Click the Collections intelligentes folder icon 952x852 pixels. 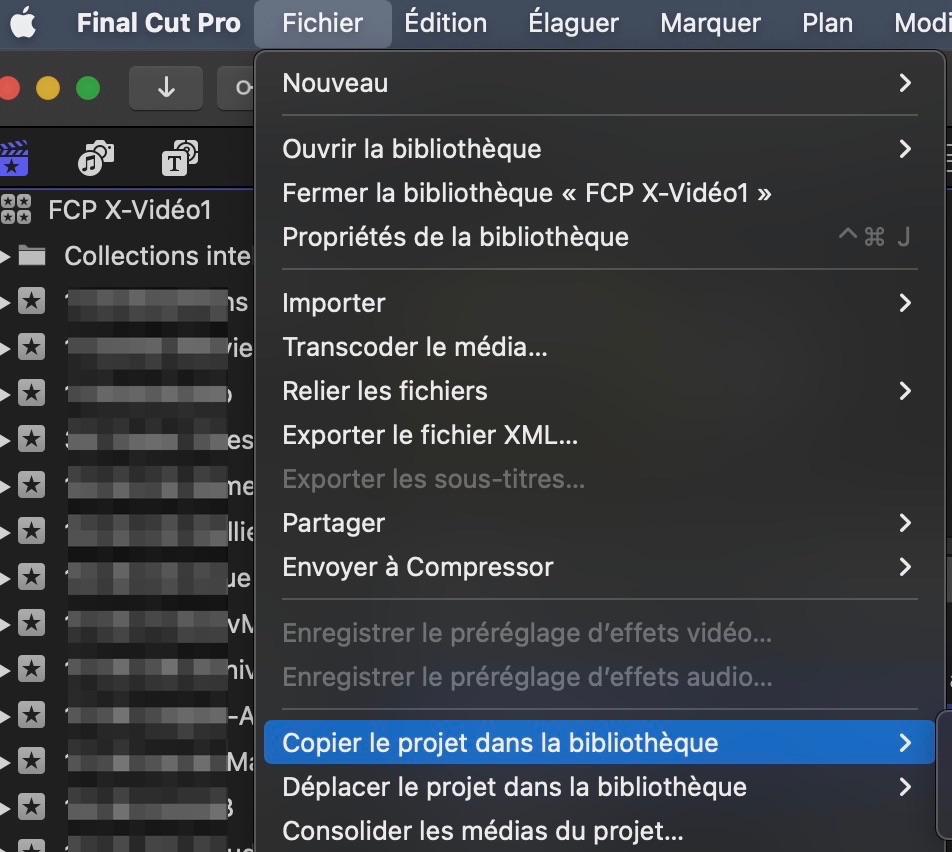pyautogui.click(x=32, y=256)
